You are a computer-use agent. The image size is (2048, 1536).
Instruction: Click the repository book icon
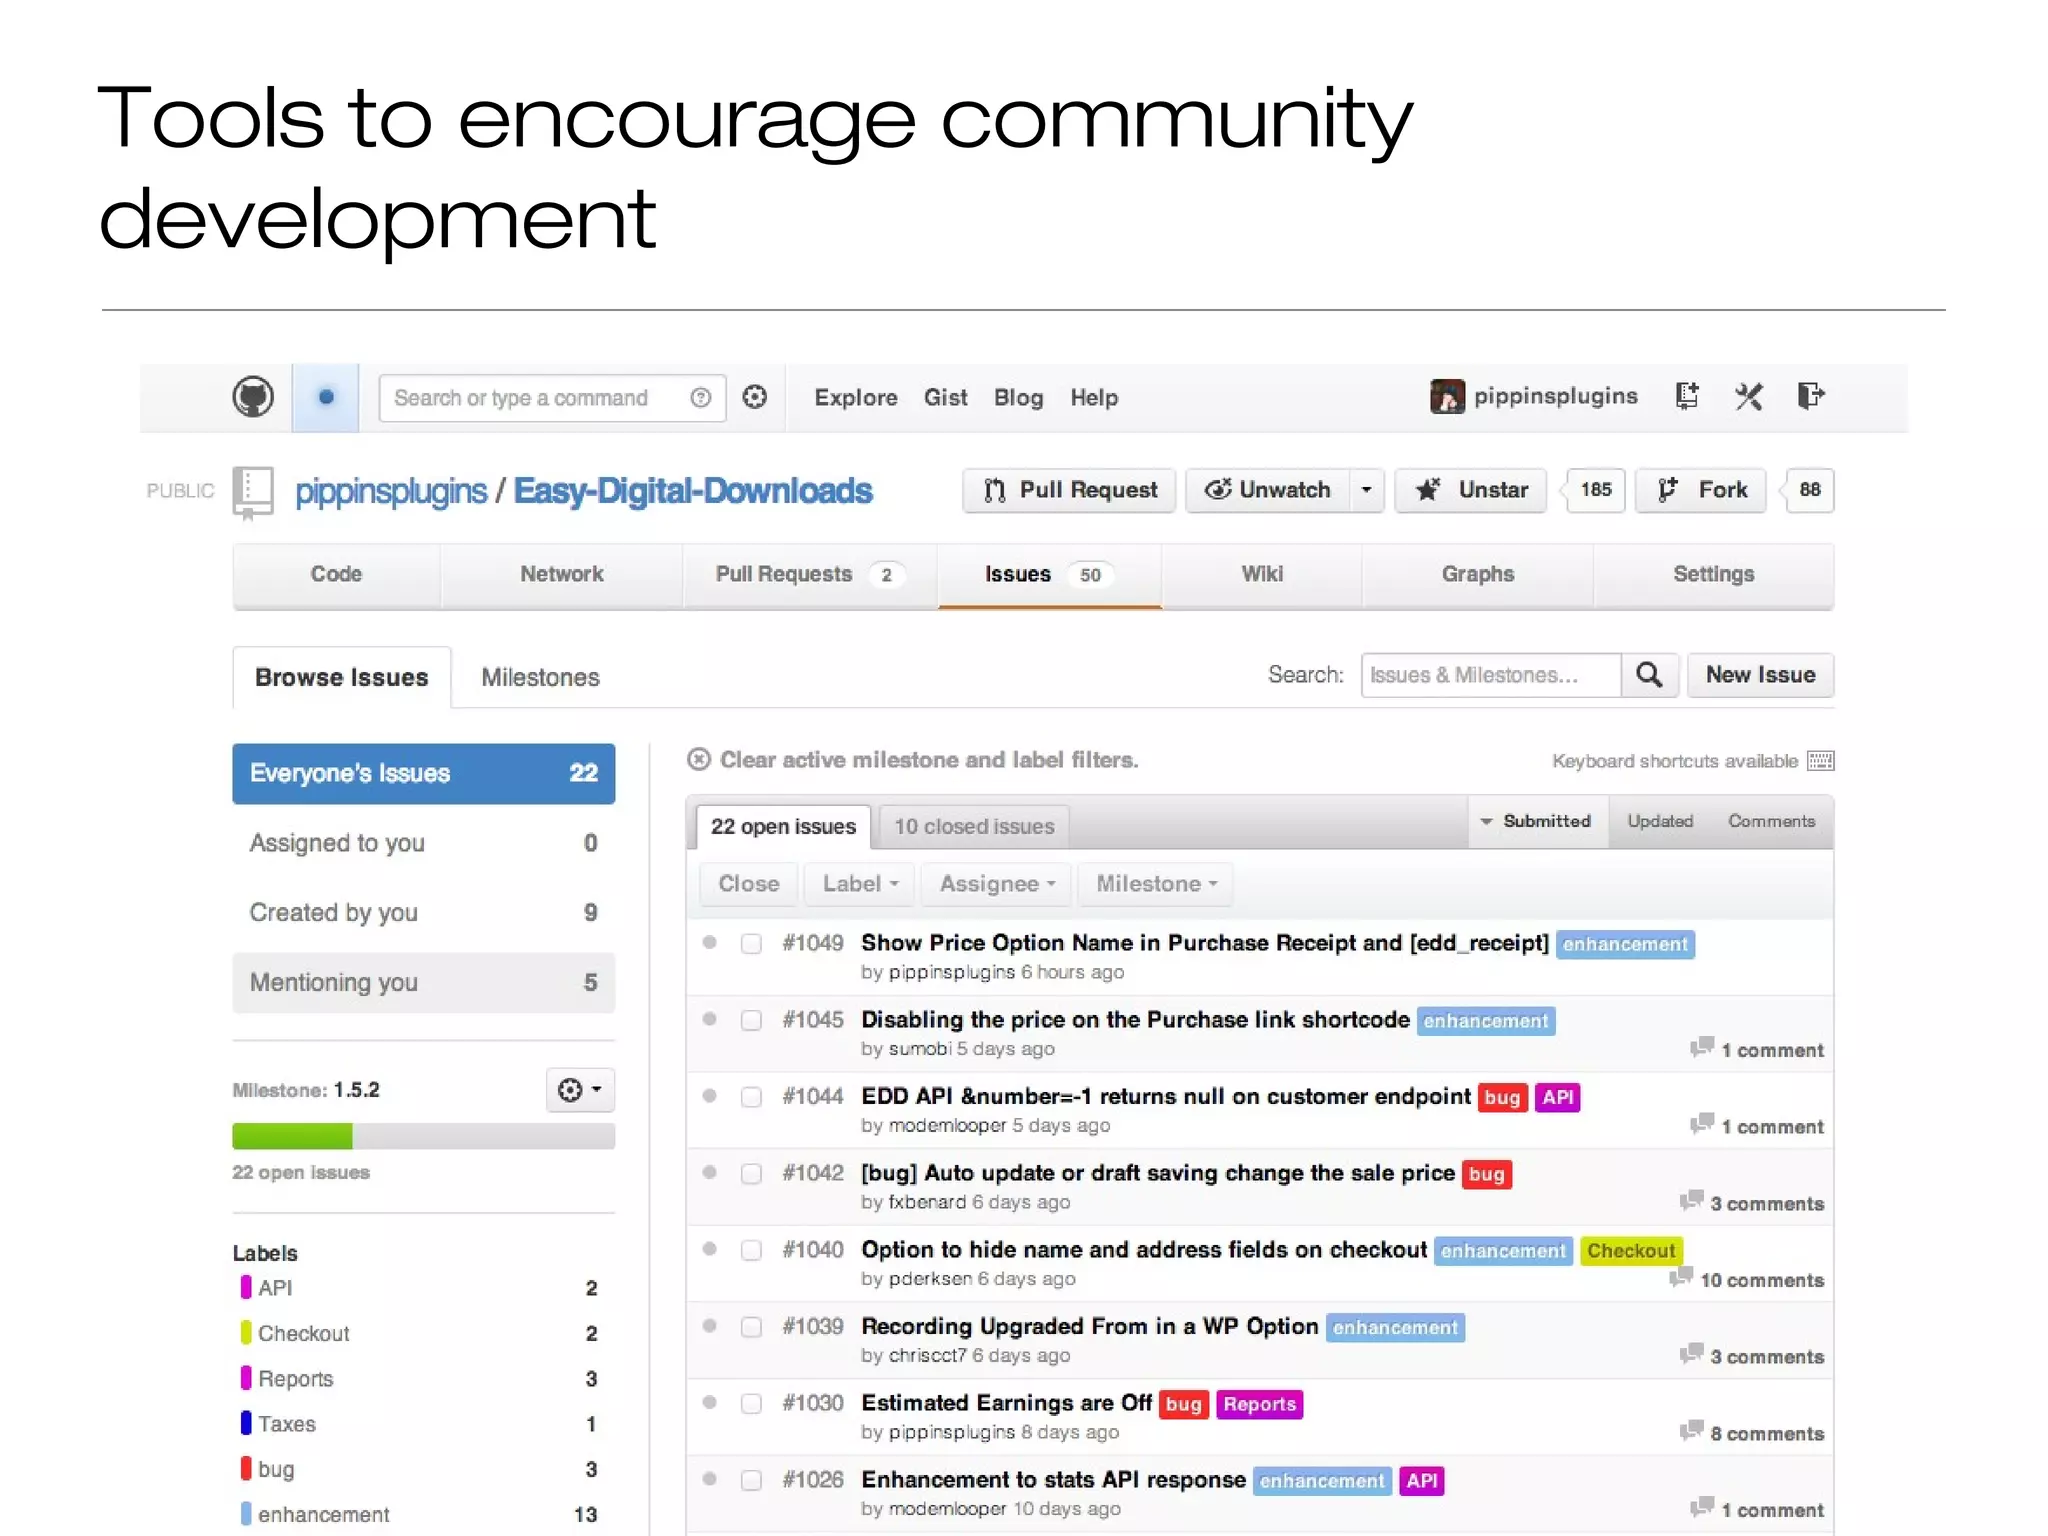253,492
